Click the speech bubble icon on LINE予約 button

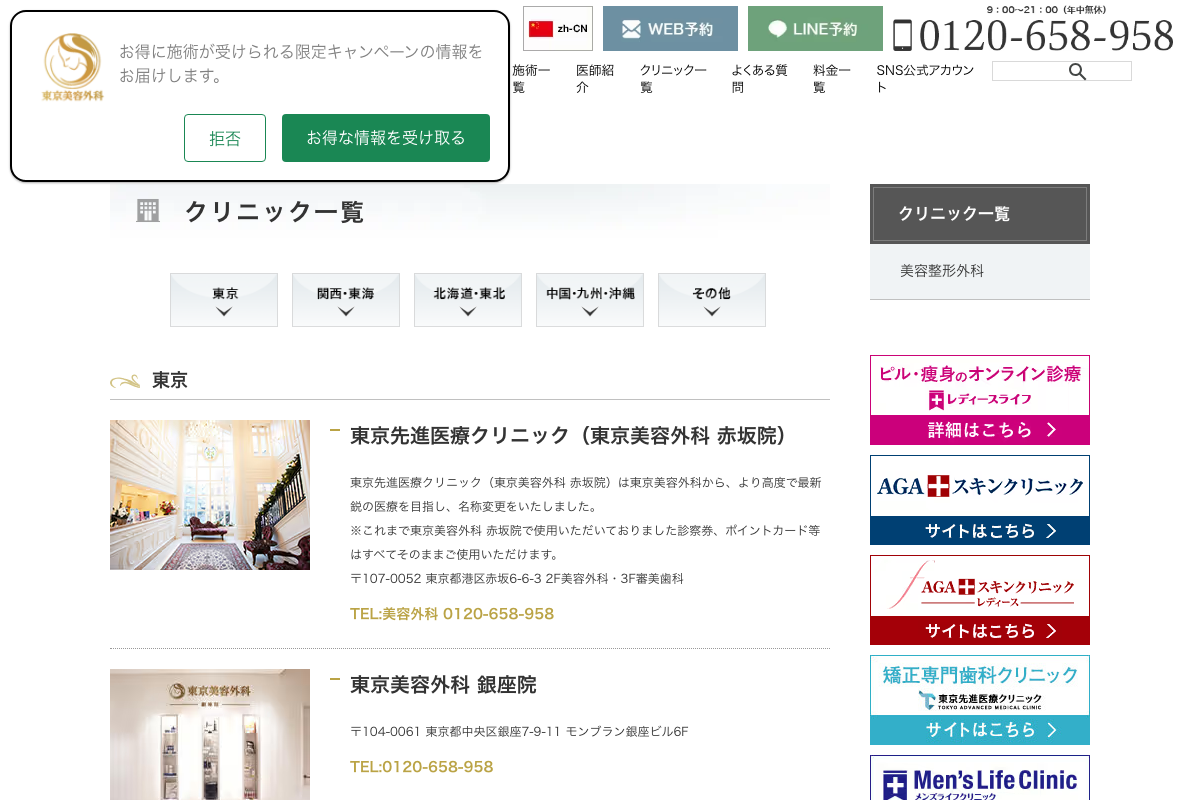(777, 28)
